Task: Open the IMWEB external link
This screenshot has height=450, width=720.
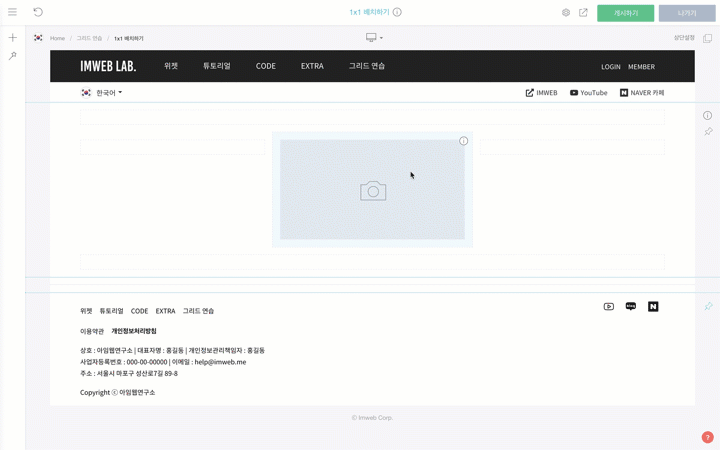Action: [541, 93]
